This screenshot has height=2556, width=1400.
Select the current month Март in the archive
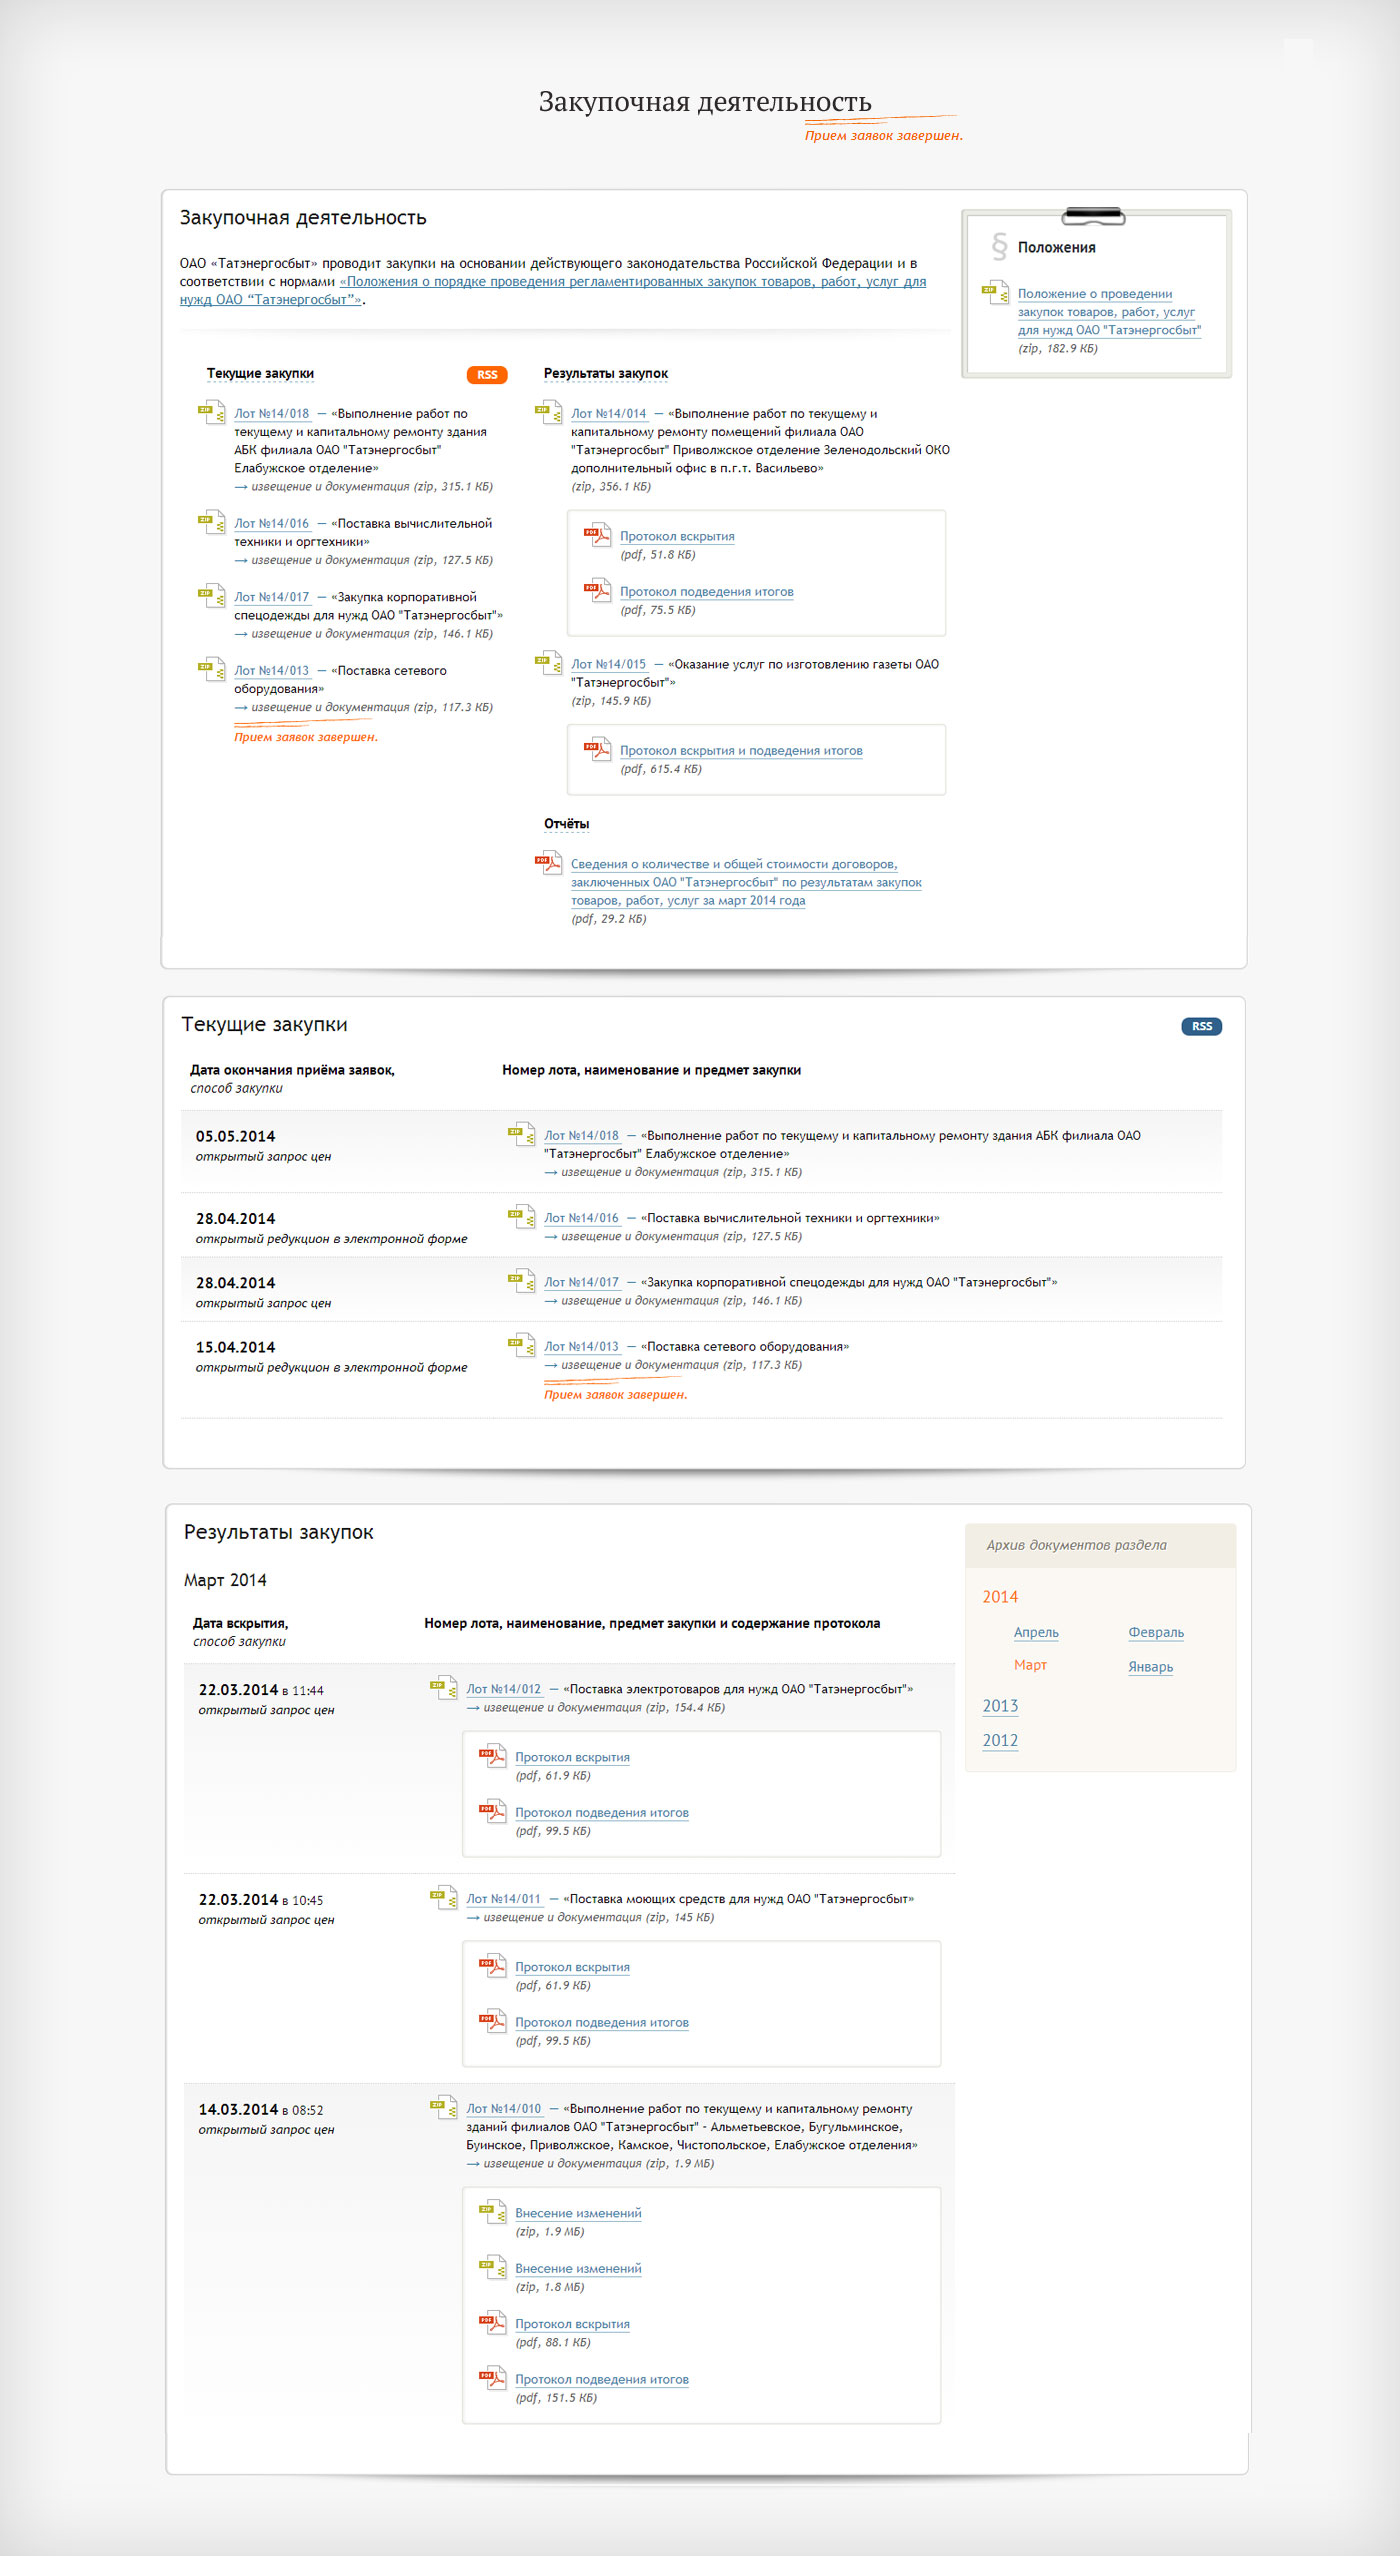point(1030,1665)
